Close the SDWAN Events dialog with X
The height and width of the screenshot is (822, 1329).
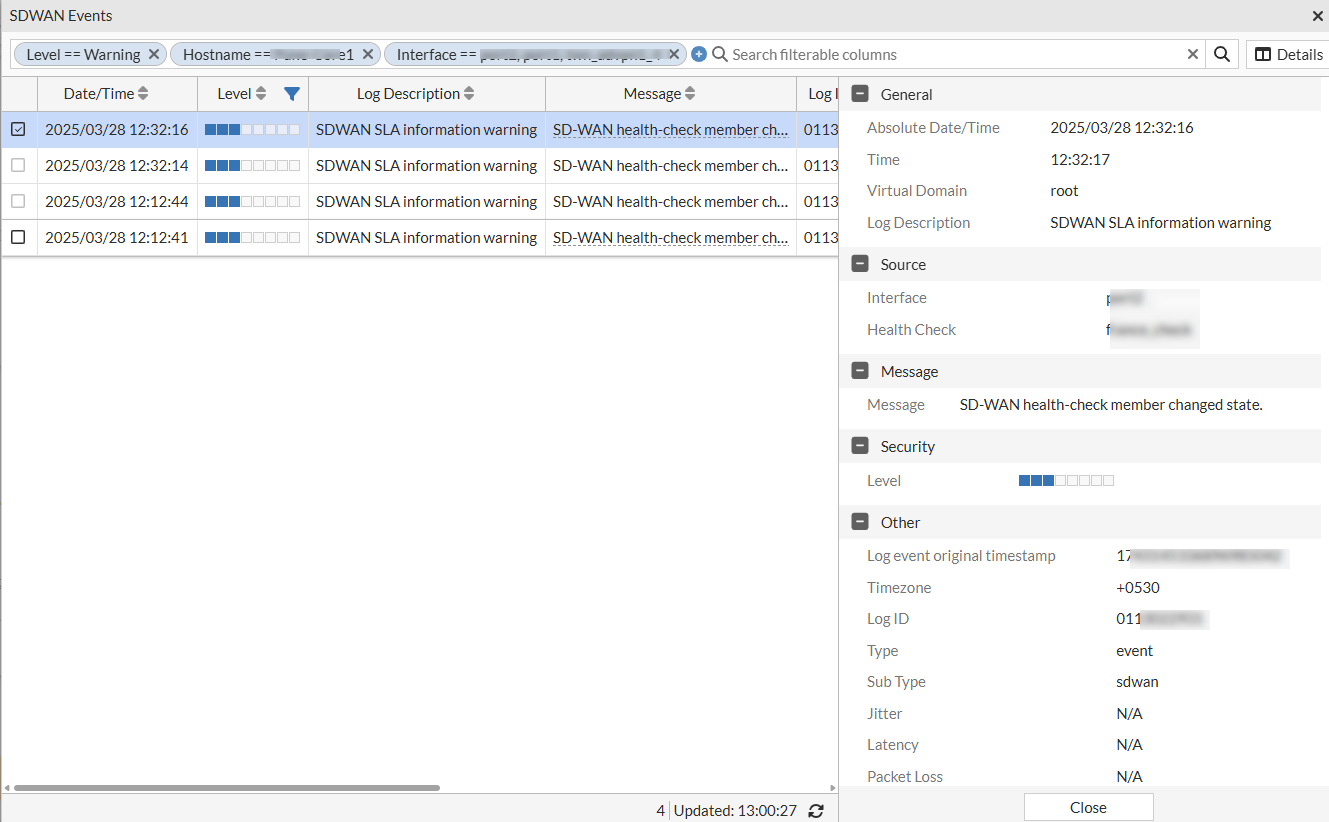coord(1318,16)
